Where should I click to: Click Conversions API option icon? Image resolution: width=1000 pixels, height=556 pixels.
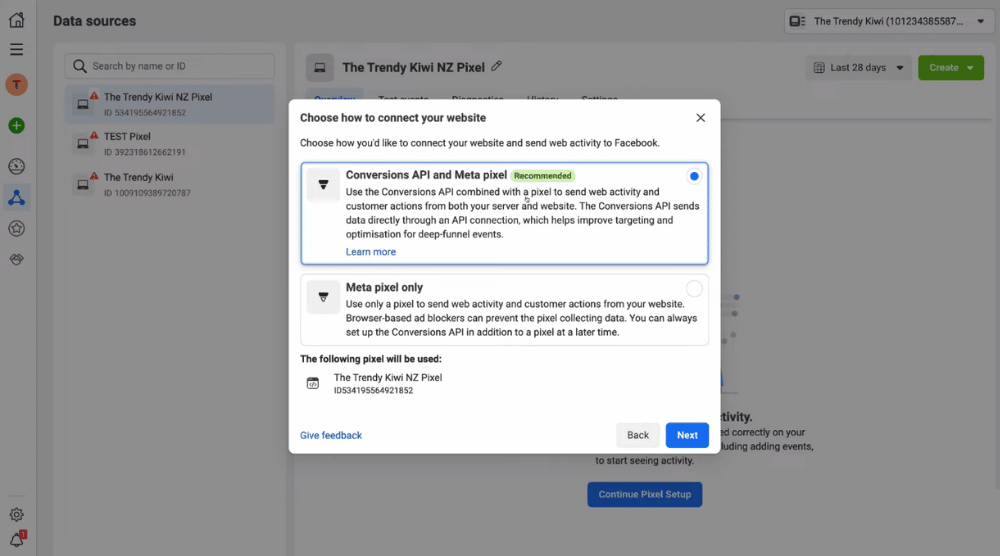323,185
